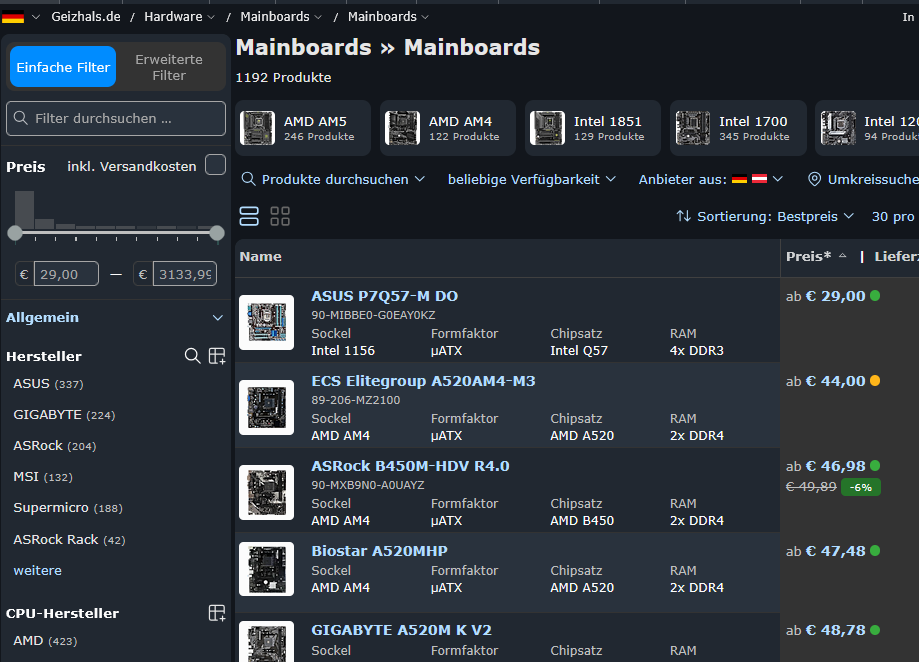The height and width of the screenshot is (662, 919).
Task: Open GIGABYTE A520M K V2 link
Action: [x=401, y=630]
